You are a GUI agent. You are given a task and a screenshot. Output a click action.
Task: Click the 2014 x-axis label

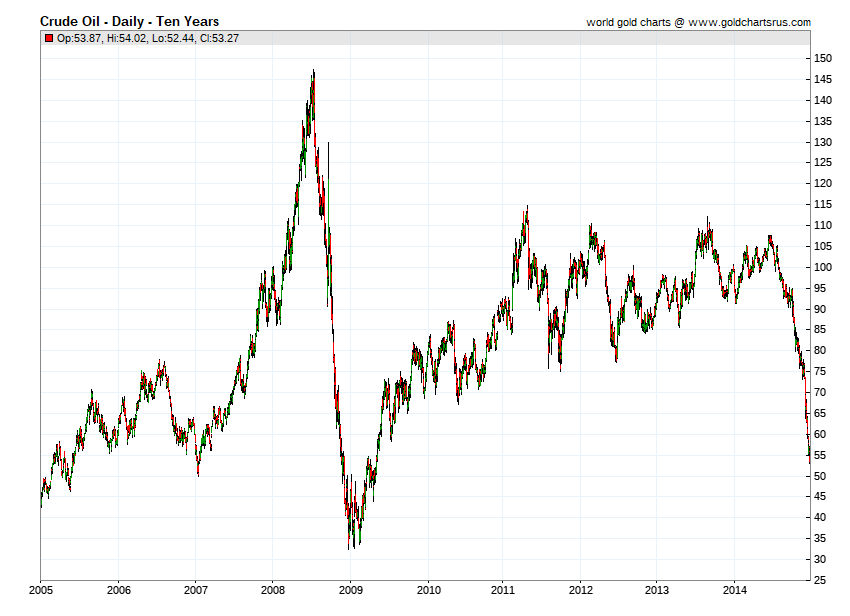pyautogui.click(x=735, y=590)
